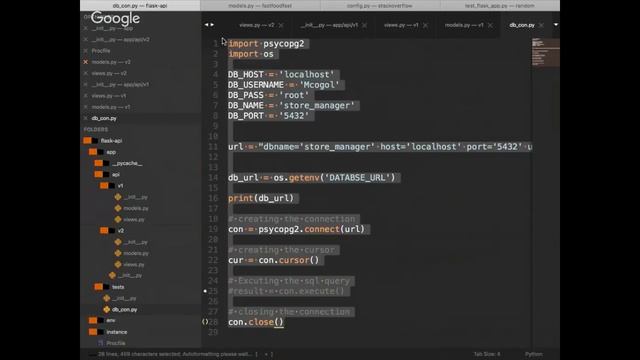The width and height of the screenshot is (640, 360).
Task: Click the file icon of views.py under v2
Action: (118, 264)
